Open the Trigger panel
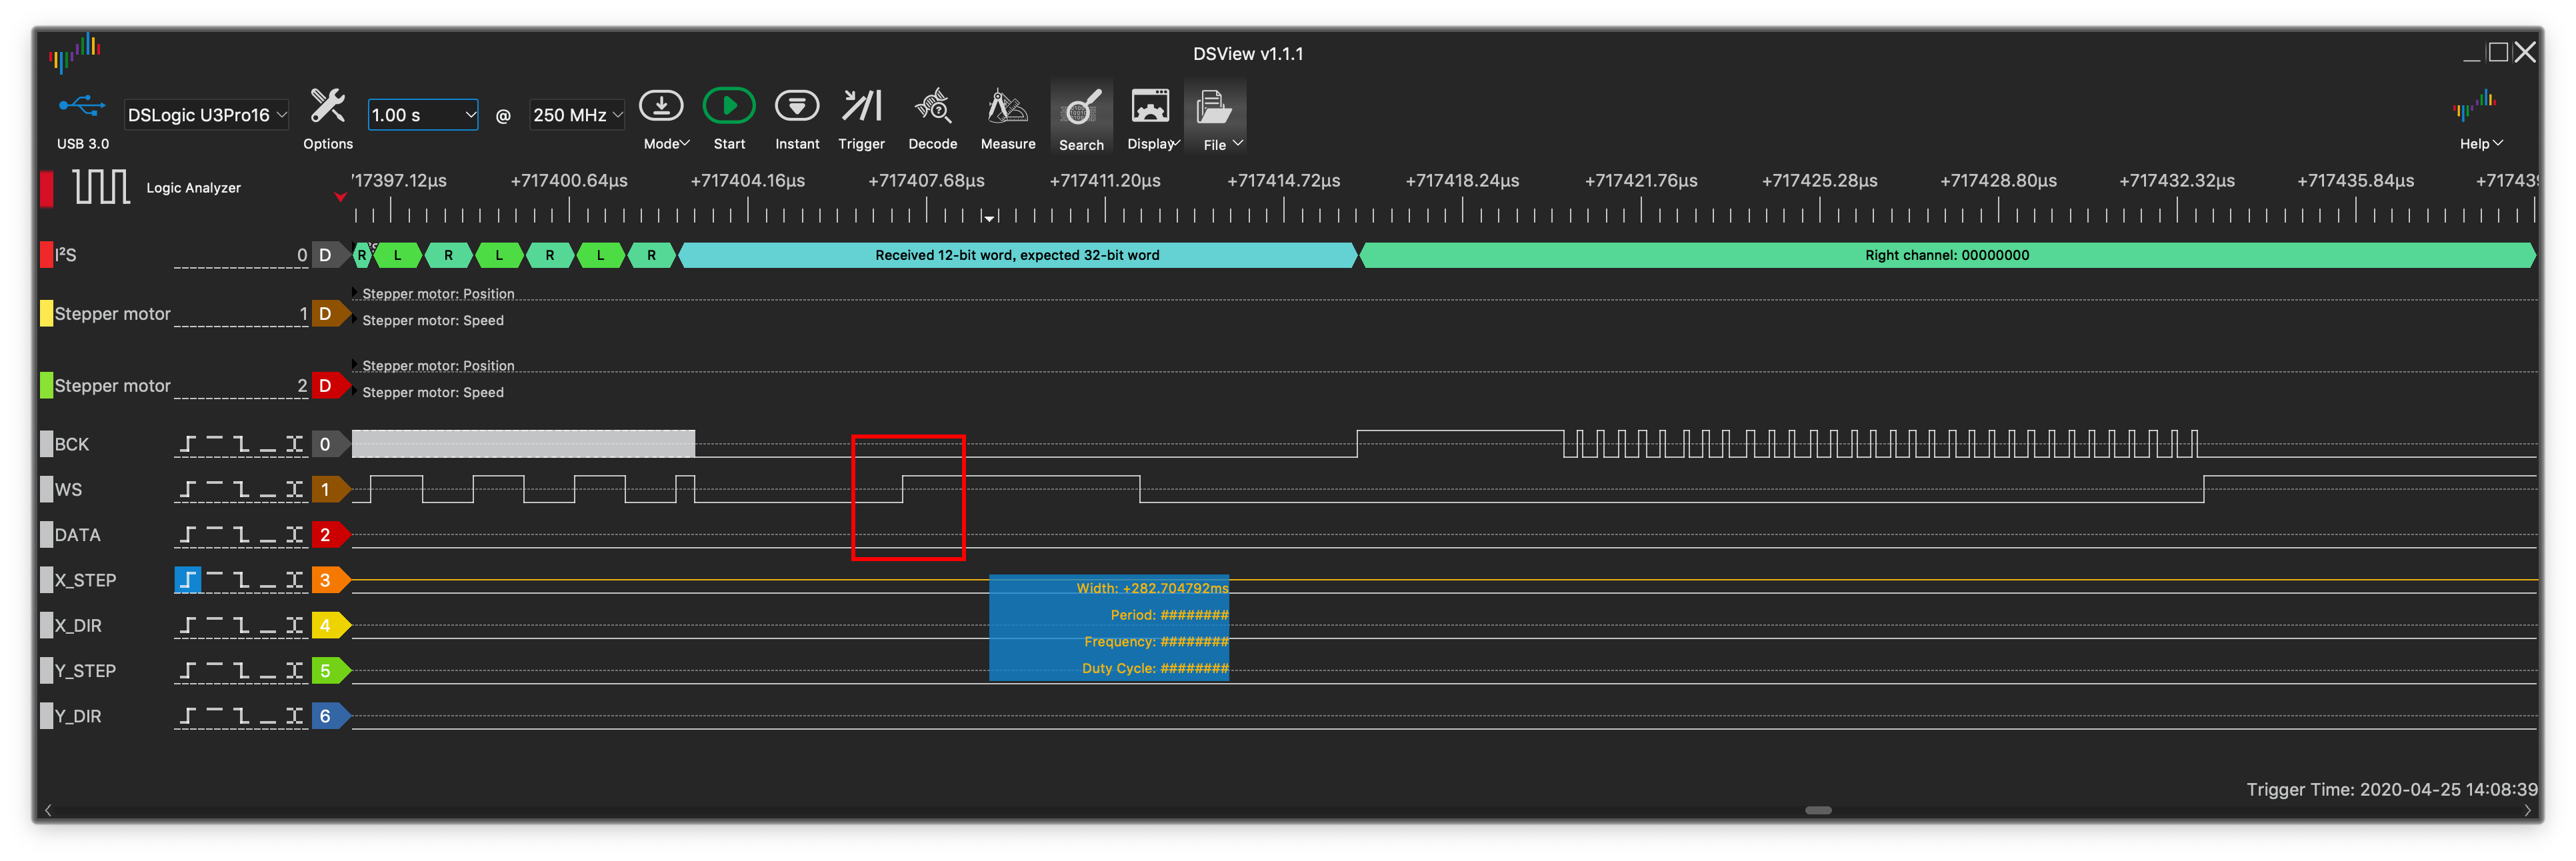The image size is (2576, 861). point(861,107)
